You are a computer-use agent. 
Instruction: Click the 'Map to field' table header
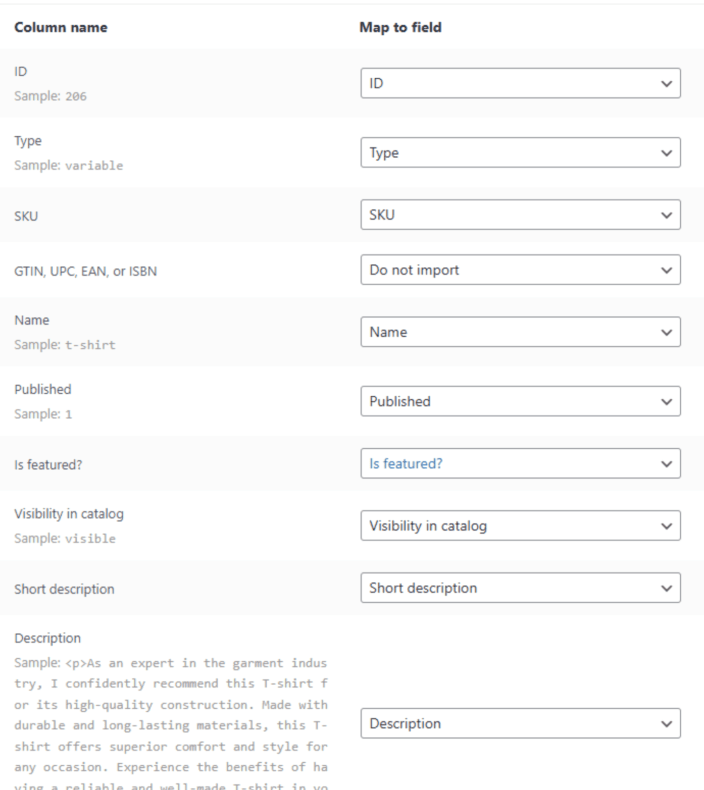click(400, 28)
